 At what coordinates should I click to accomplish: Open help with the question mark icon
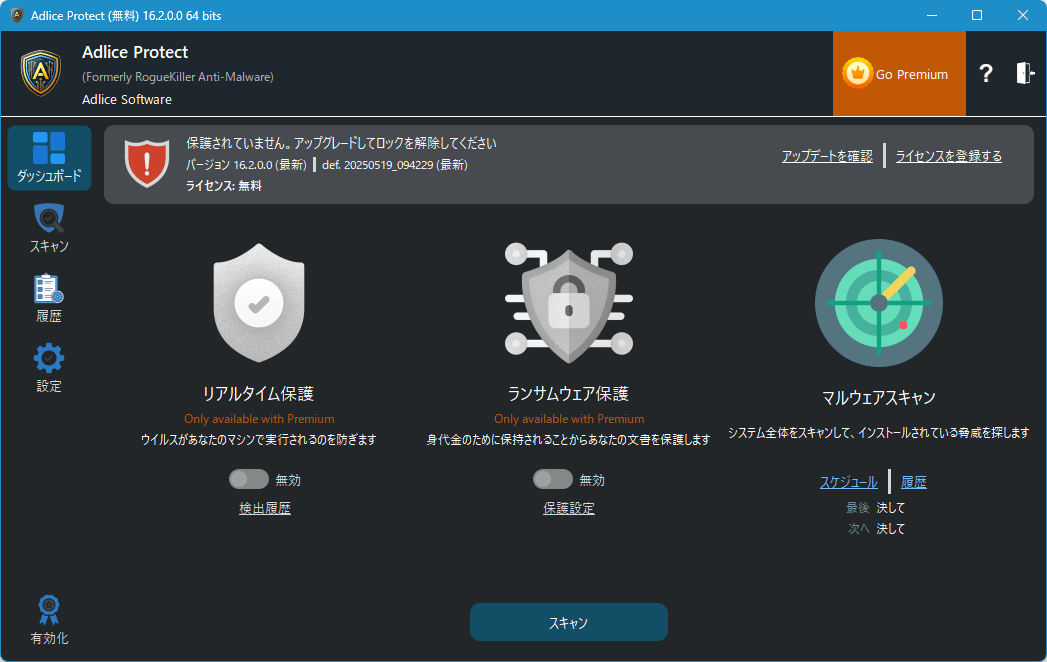coord(986,73)
